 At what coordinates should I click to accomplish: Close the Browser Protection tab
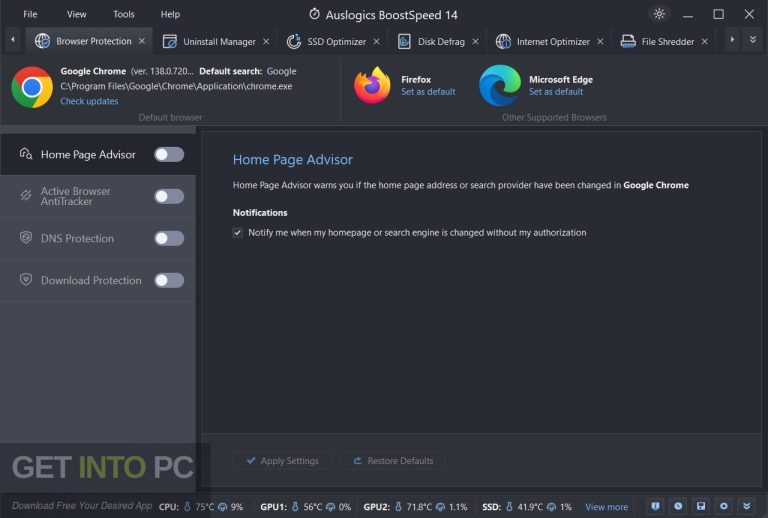142,41
